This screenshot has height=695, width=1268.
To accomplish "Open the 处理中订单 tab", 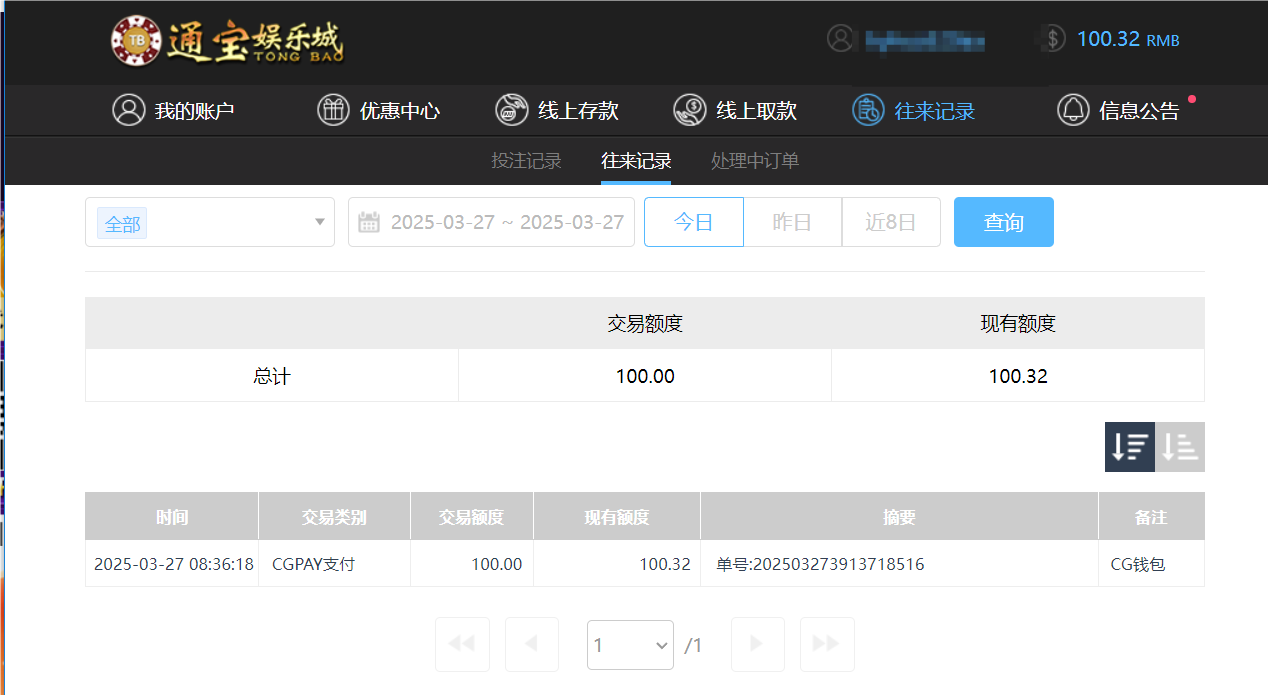I will pyautogui.click(x=754, y=160).
